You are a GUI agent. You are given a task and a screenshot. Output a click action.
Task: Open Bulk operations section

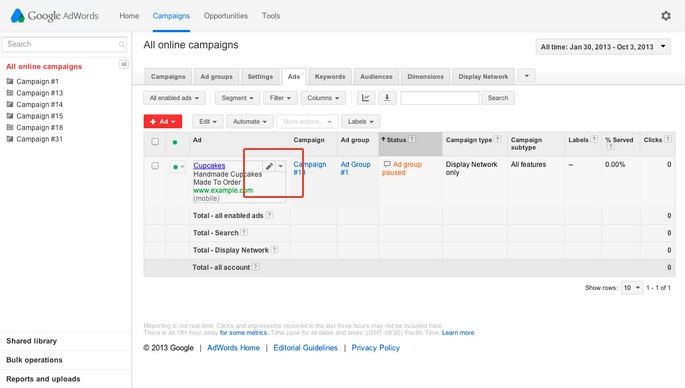[34, 360]
